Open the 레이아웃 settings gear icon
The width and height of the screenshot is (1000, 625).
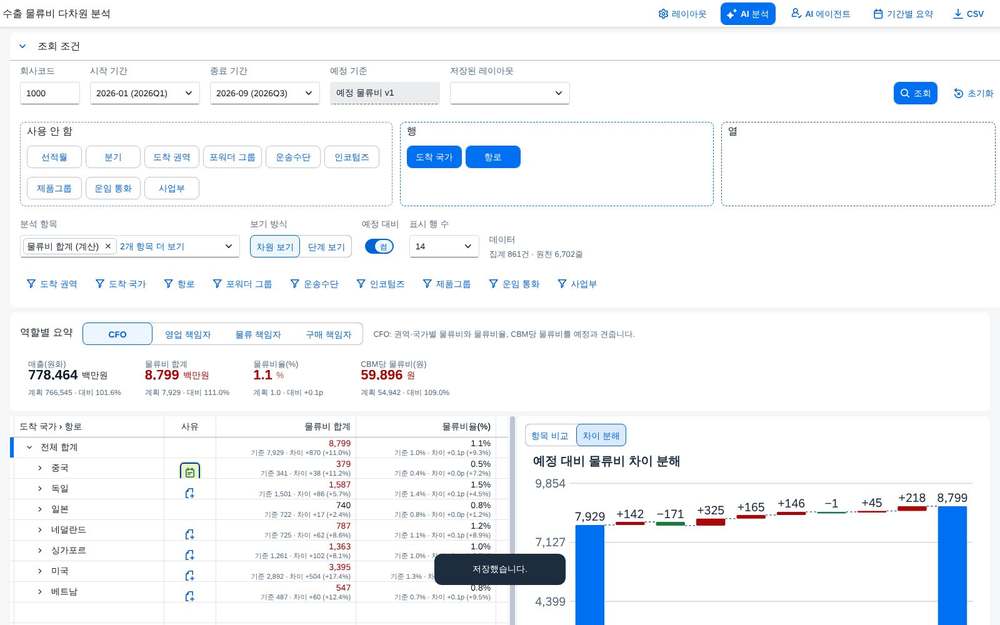[x=663, y=13]
